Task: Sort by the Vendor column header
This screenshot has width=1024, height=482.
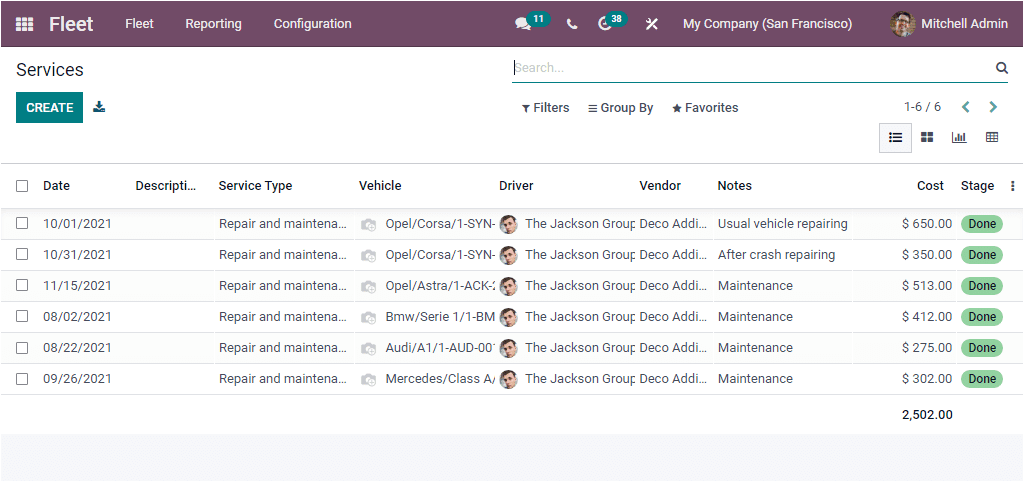Action: [x=660, y=186]
